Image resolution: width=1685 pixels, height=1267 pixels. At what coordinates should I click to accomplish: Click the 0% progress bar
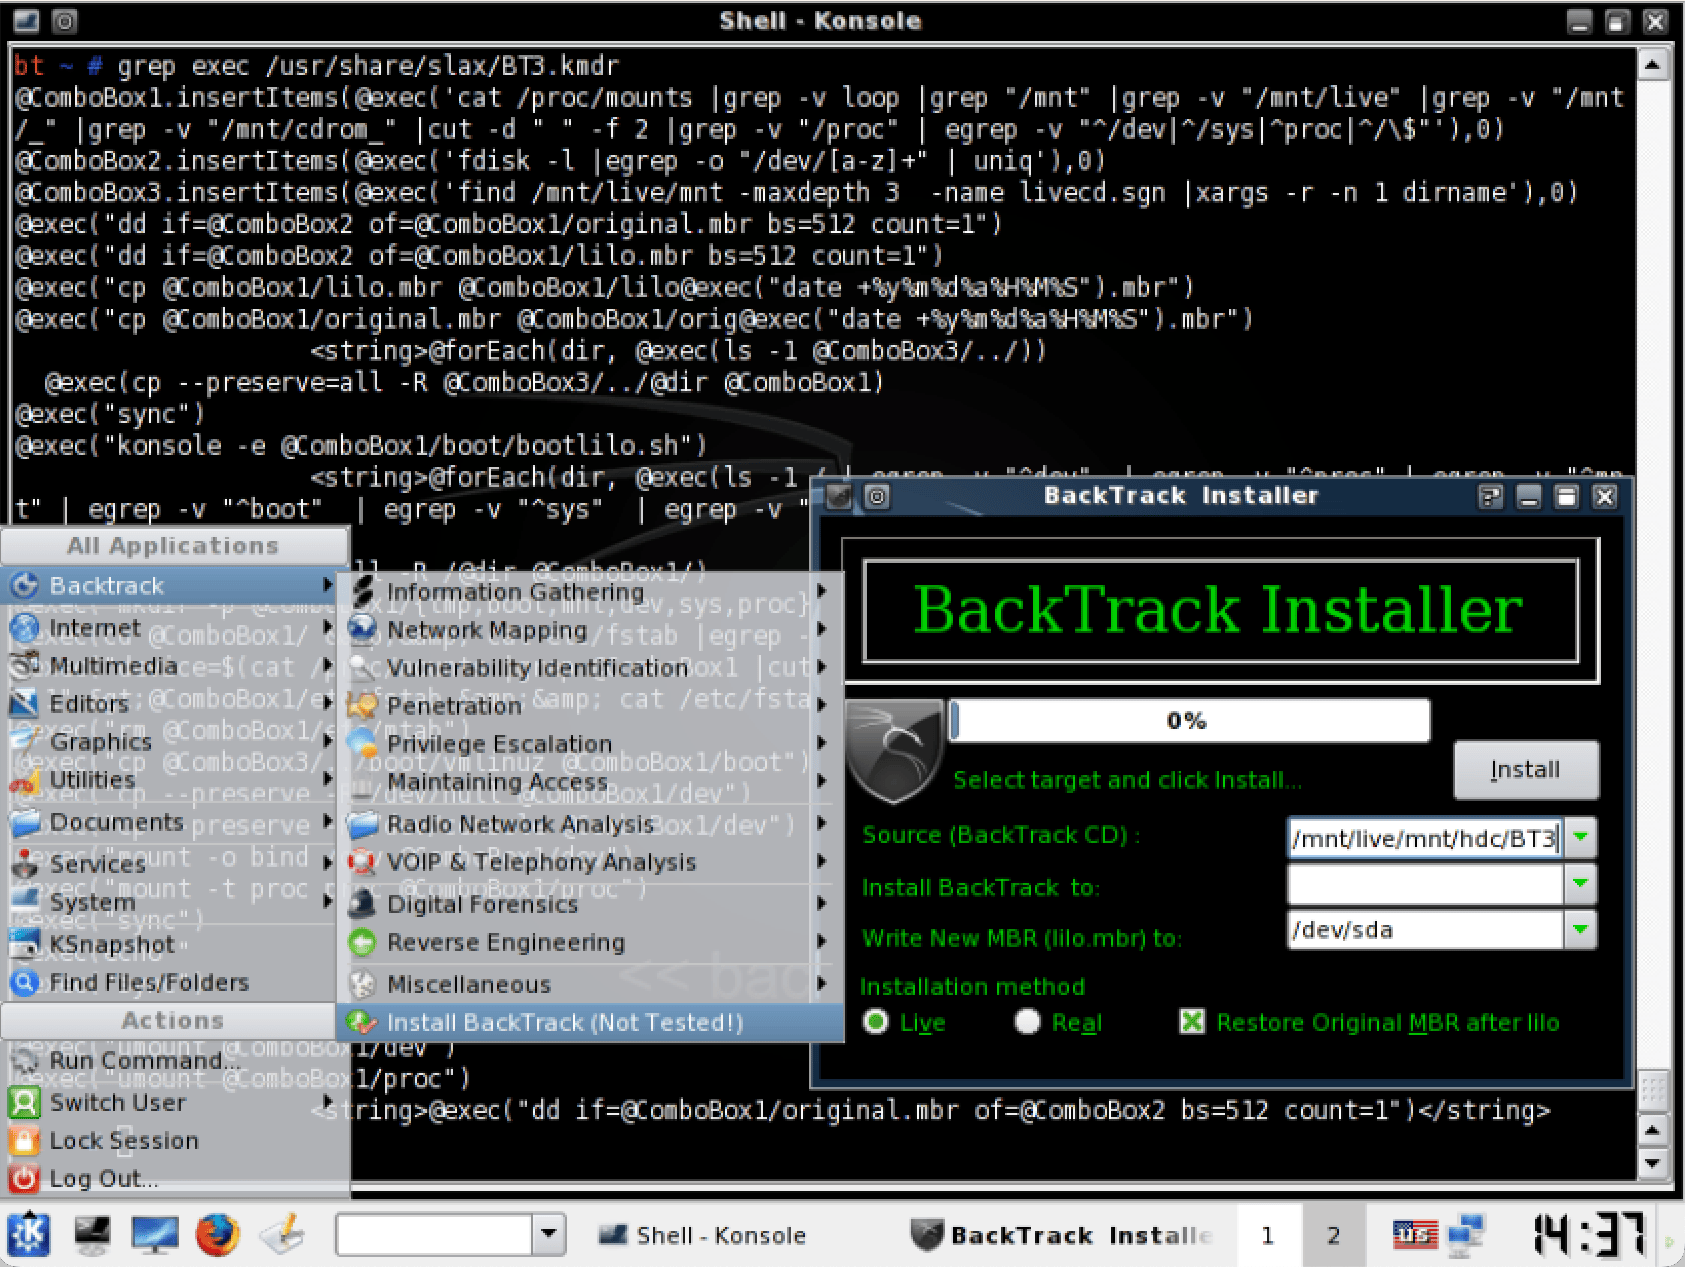[x=1189, y=719]
